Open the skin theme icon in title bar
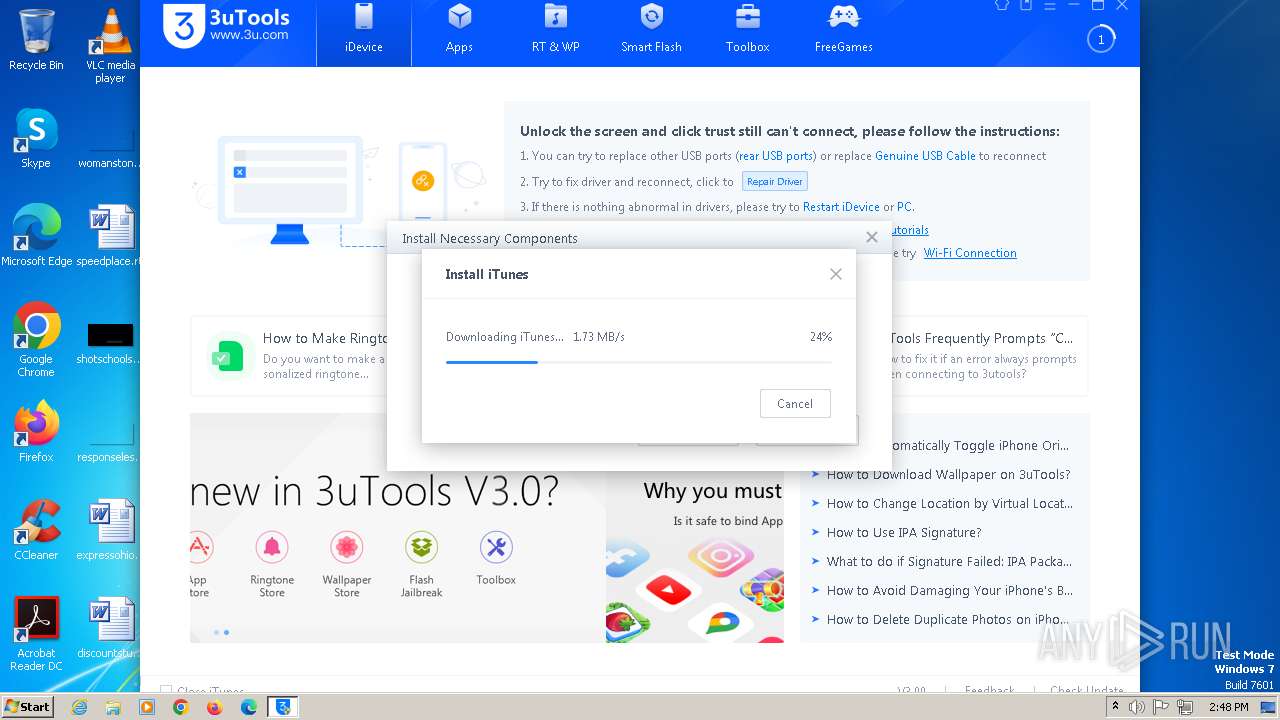Viewport: 1280px width, 720px height. pyautogui.click(x=1002, y=5)
